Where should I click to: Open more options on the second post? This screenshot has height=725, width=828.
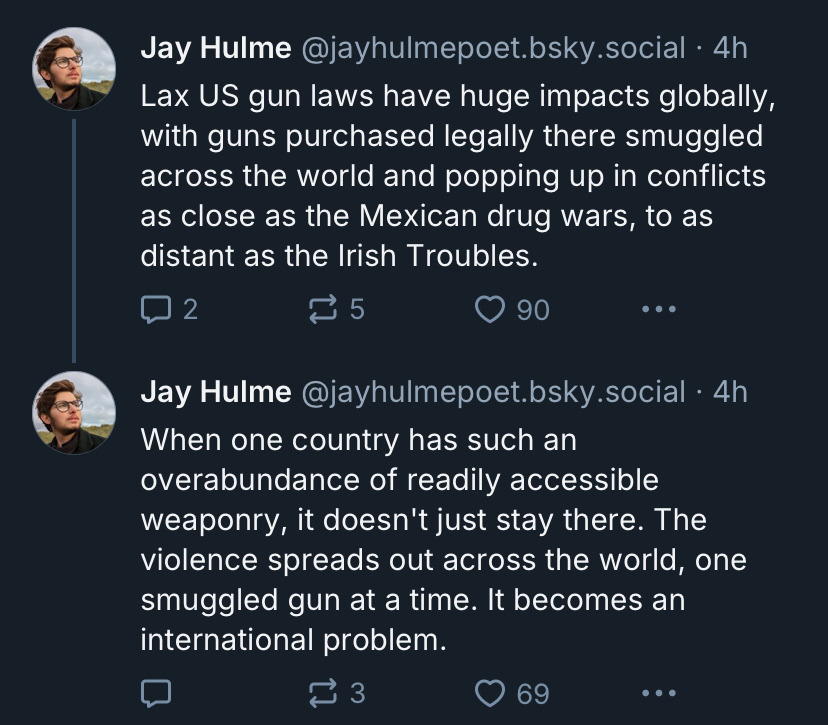pos(659,693)
